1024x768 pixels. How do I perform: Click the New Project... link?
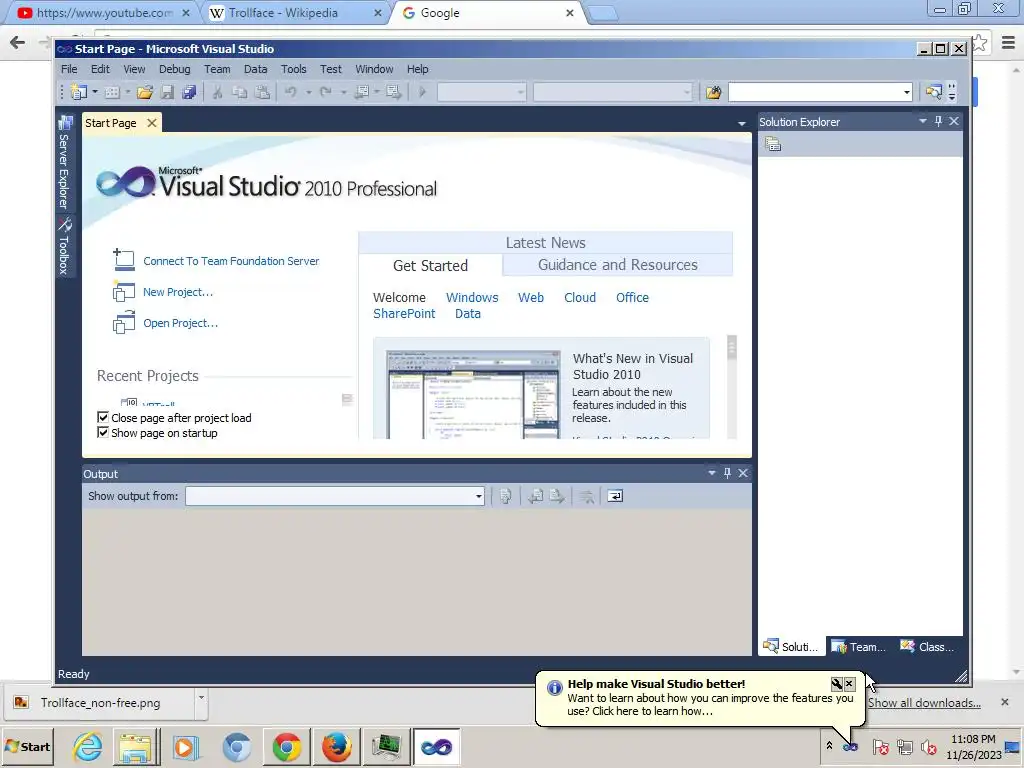pos(178,293)
